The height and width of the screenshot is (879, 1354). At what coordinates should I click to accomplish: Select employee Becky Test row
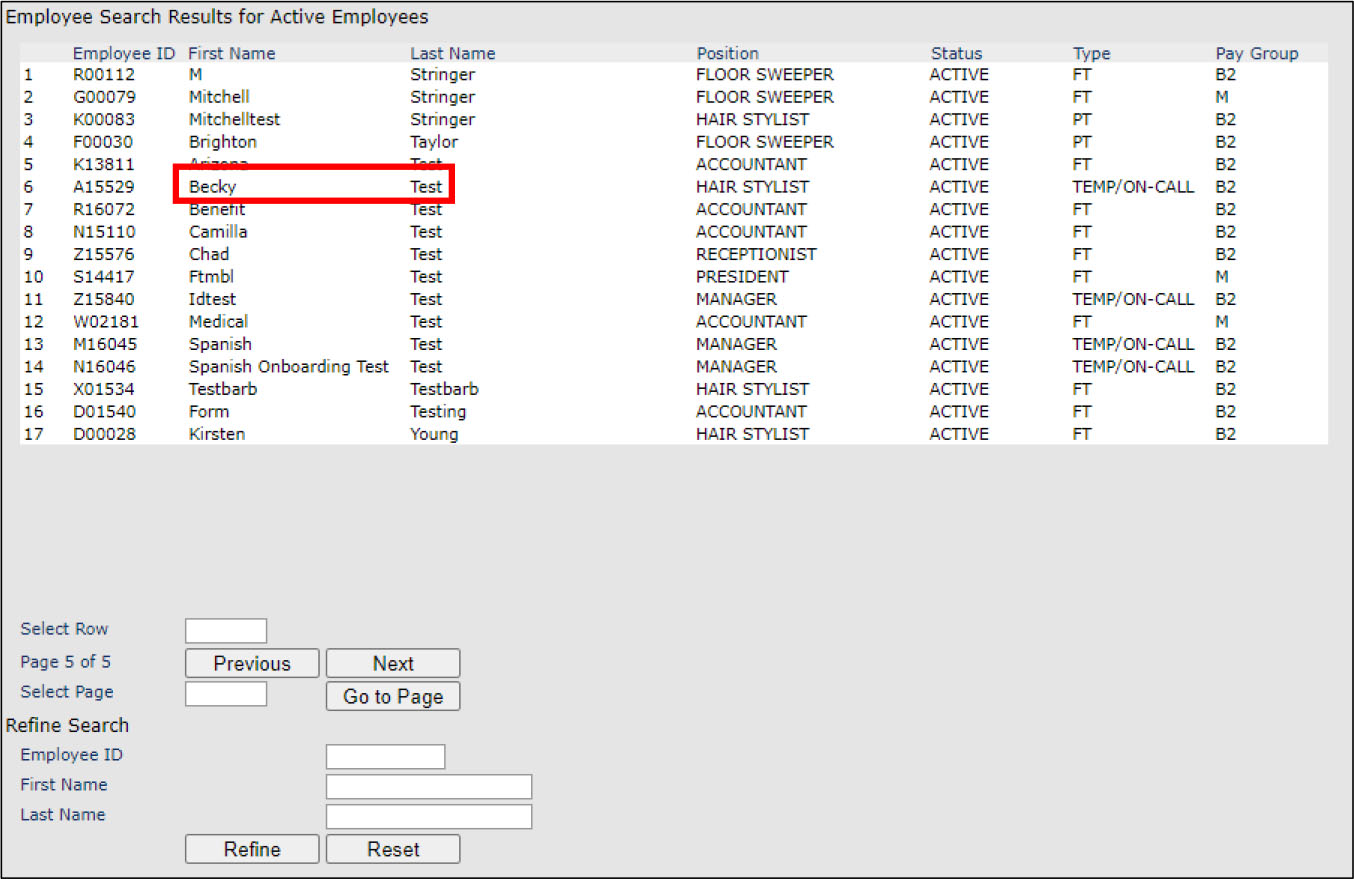(x=213, y=187)
